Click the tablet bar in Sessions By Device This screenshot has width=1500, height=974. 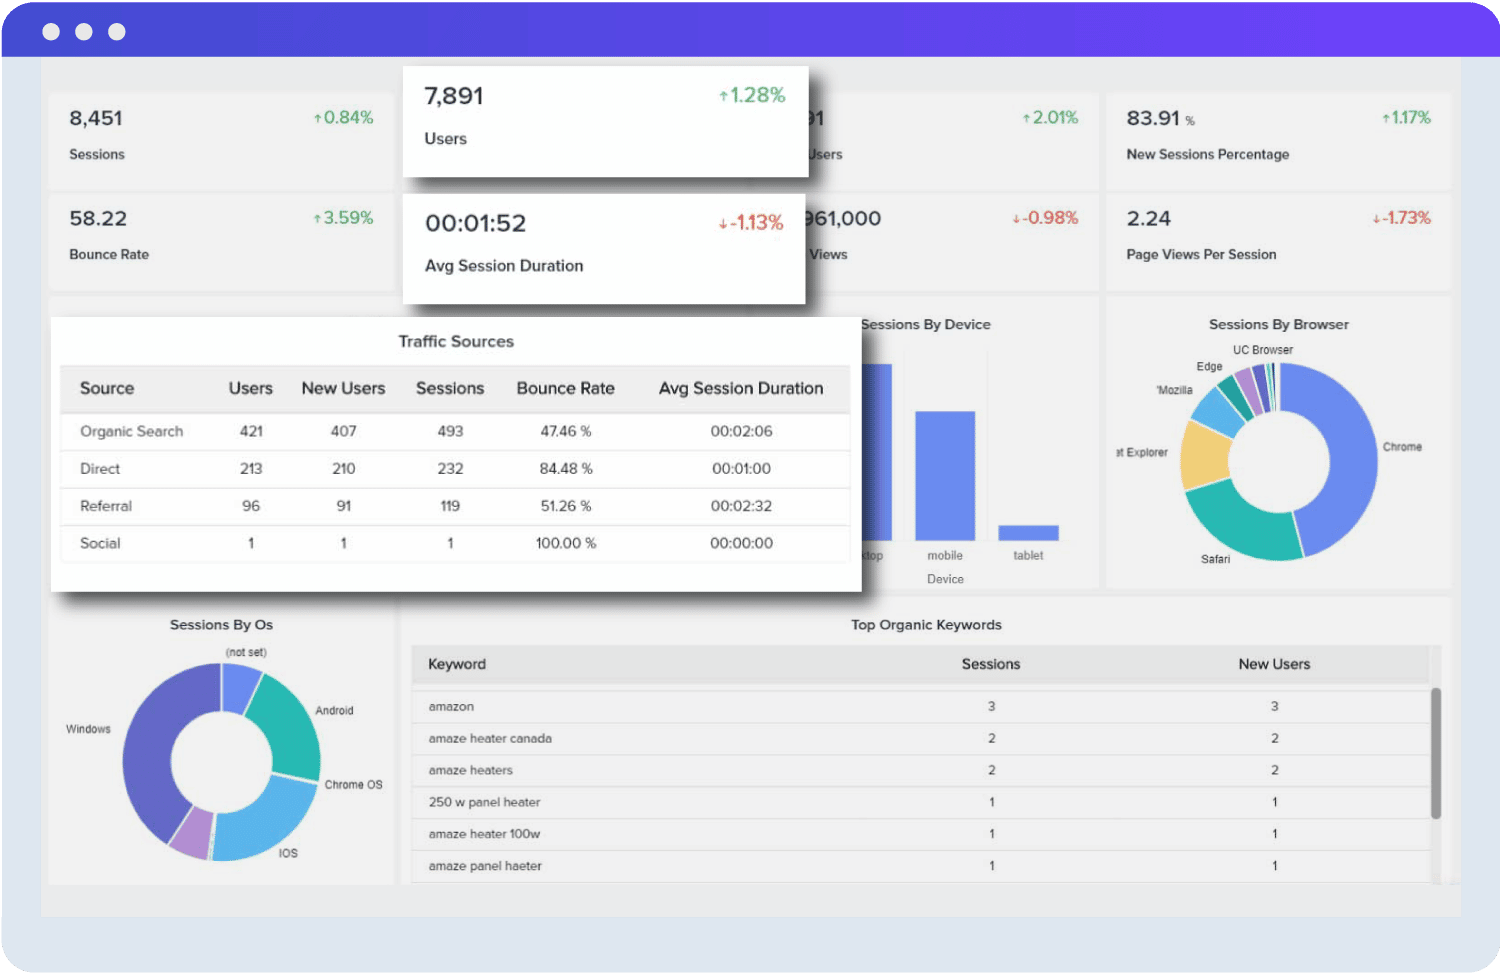pos(1028,532)
